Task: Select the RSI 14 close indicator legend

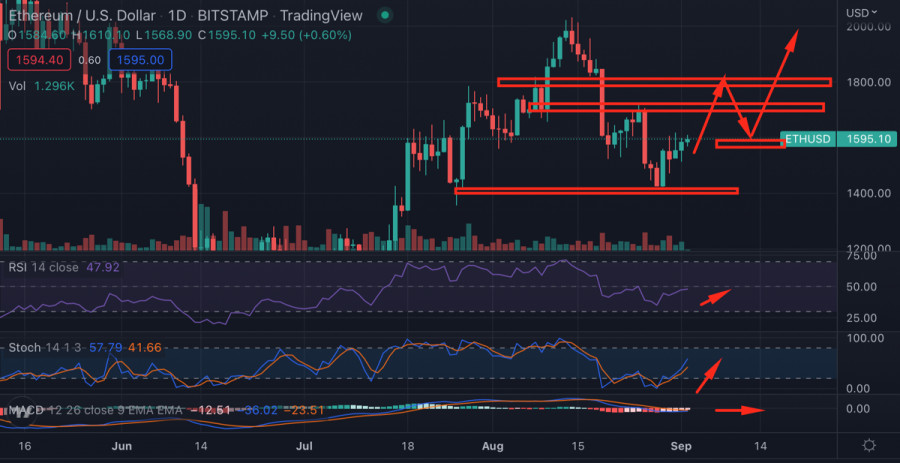Action: (x=44, y=267)
